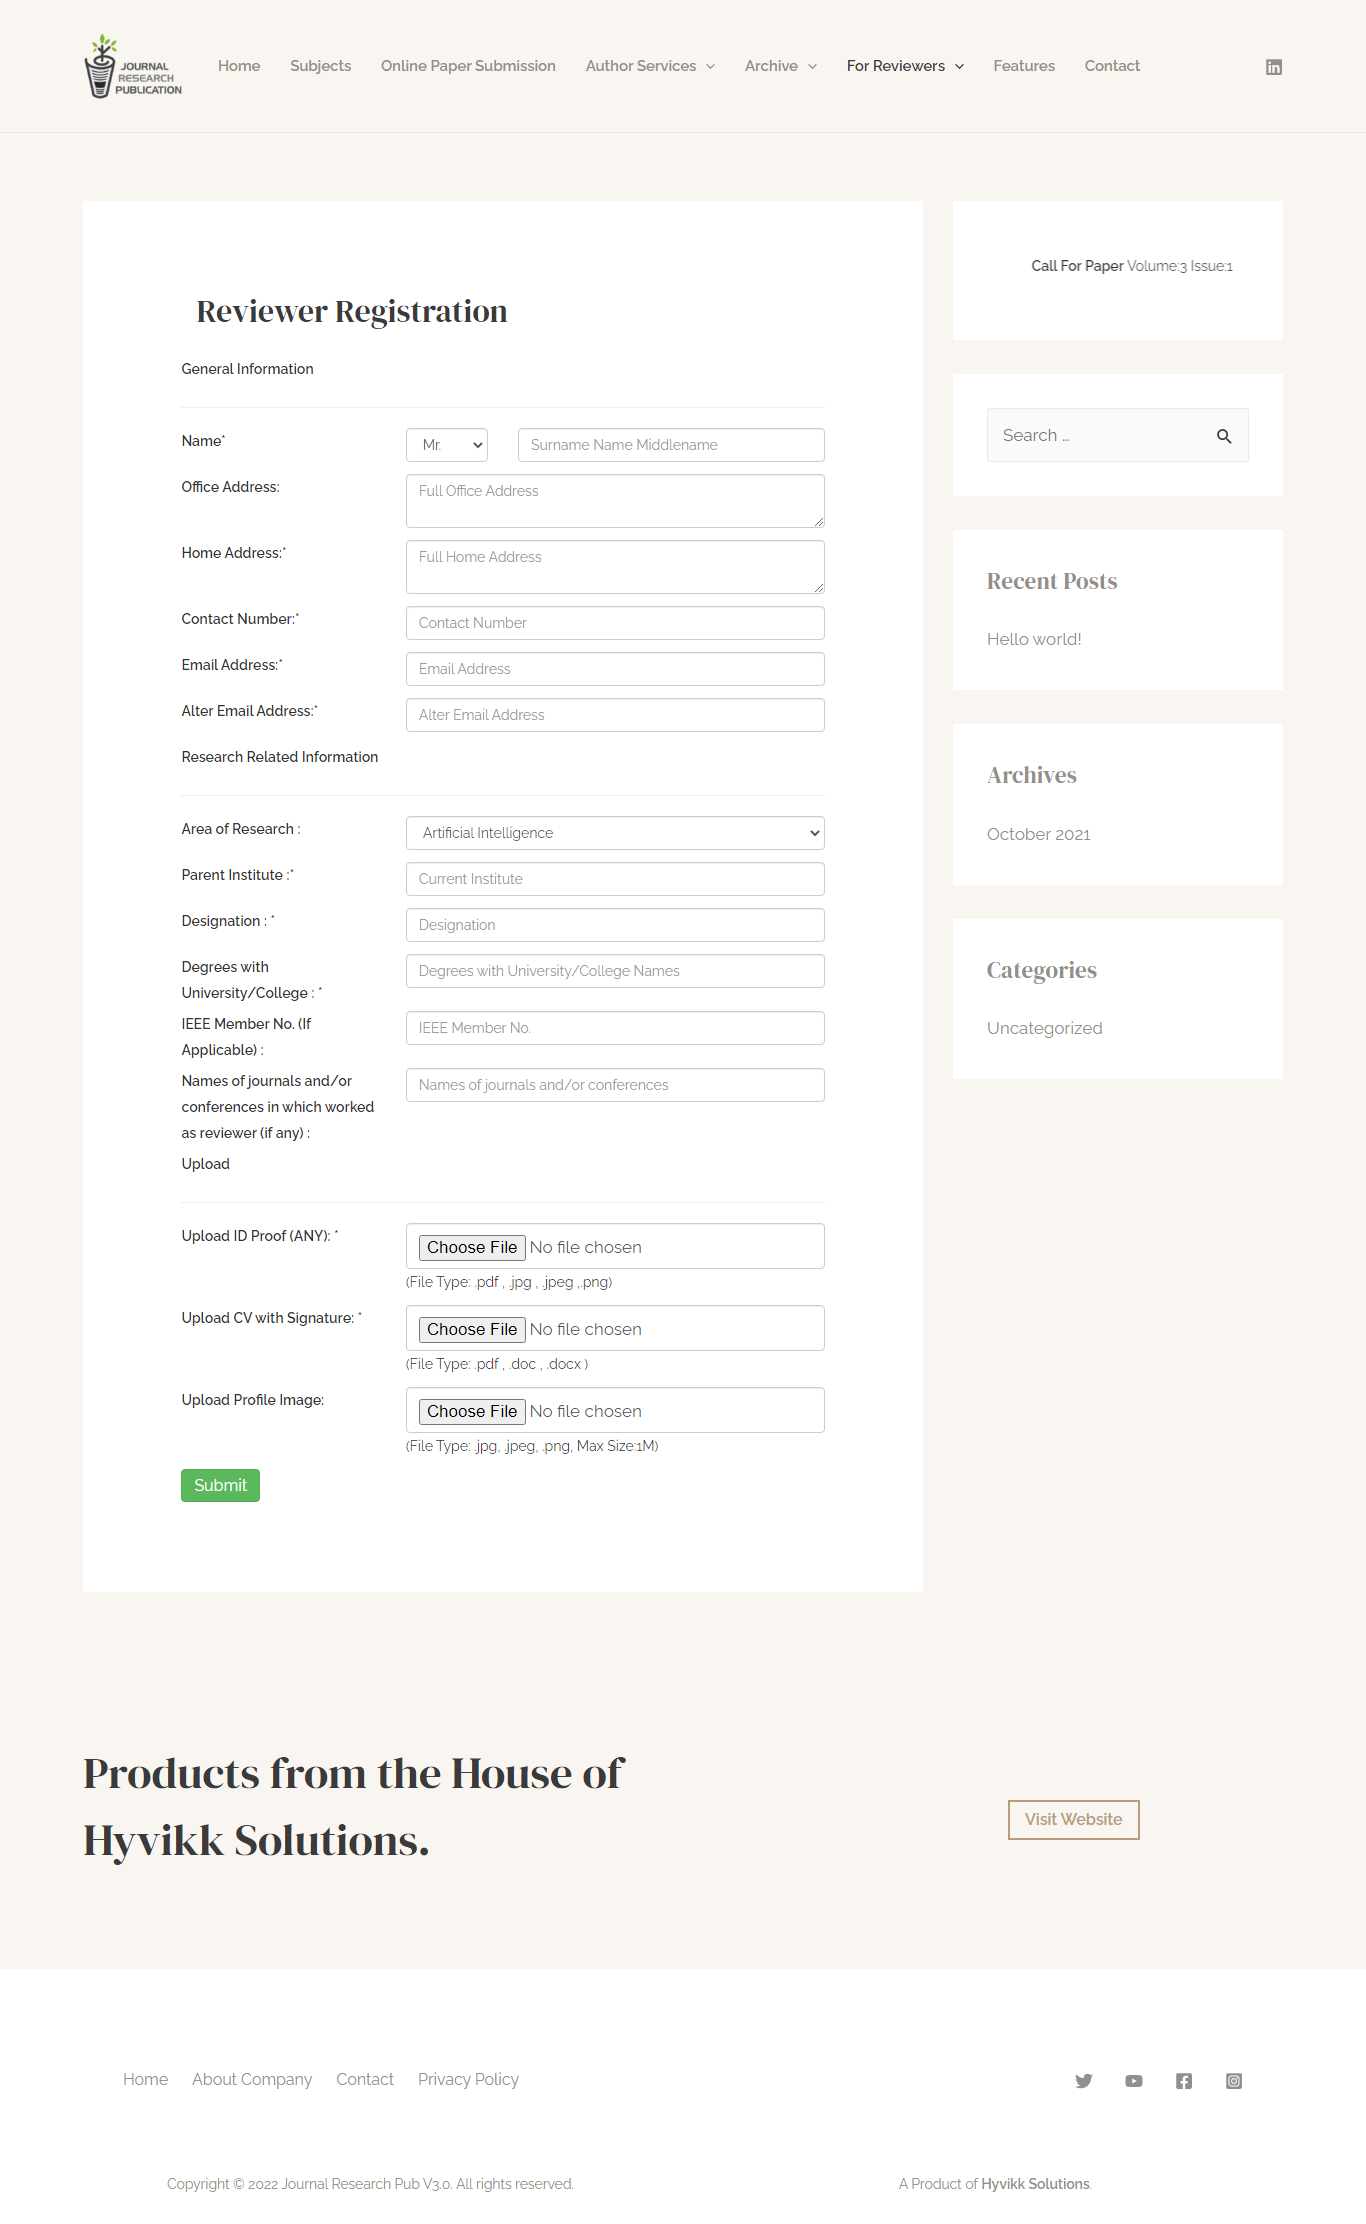1366x2224 pixels.
Task: Choose file for Upload Profile Image
Action: 472,1411
